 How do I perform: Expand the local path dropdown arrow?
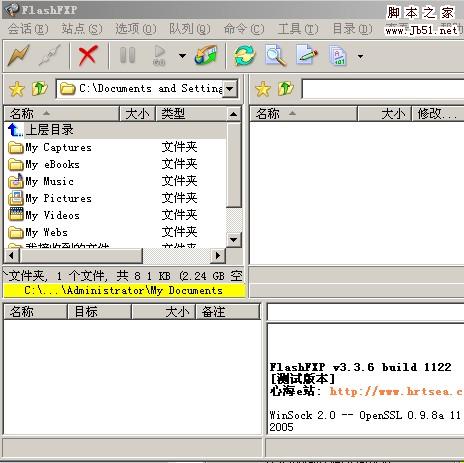(x=230, y=89)
